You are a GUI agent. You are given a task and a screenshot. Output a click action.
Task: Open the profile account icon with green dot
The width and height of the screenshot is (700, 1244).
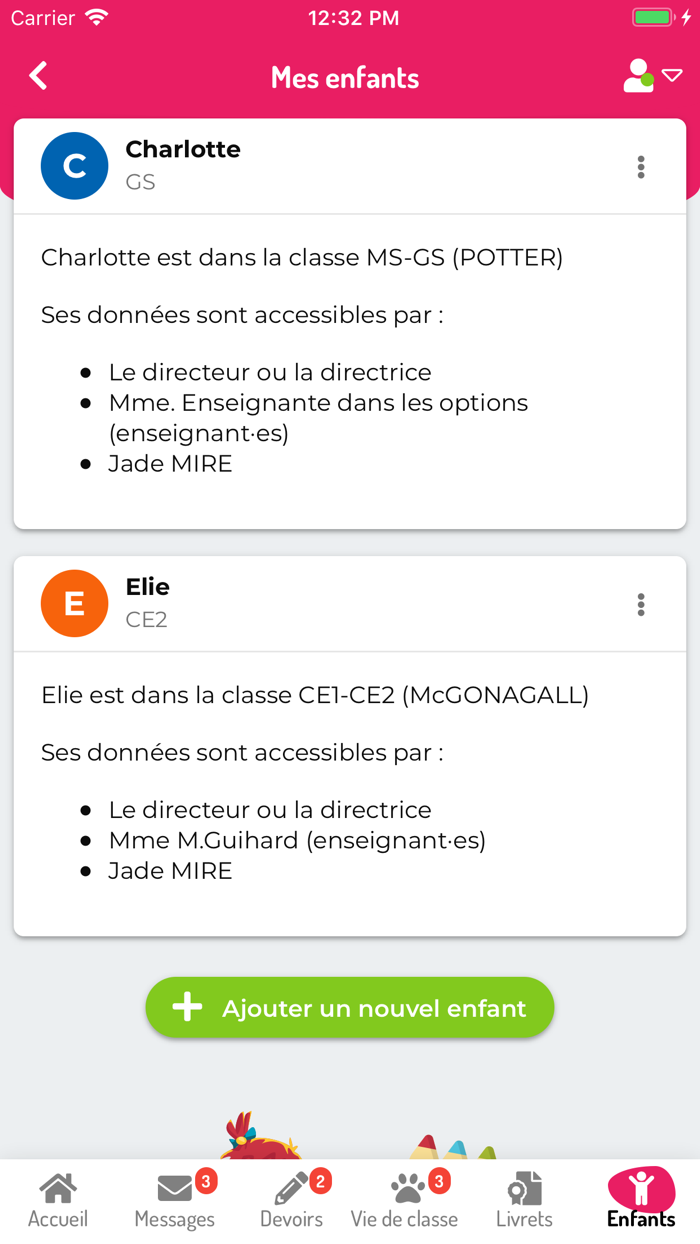(x=638, y=75)
